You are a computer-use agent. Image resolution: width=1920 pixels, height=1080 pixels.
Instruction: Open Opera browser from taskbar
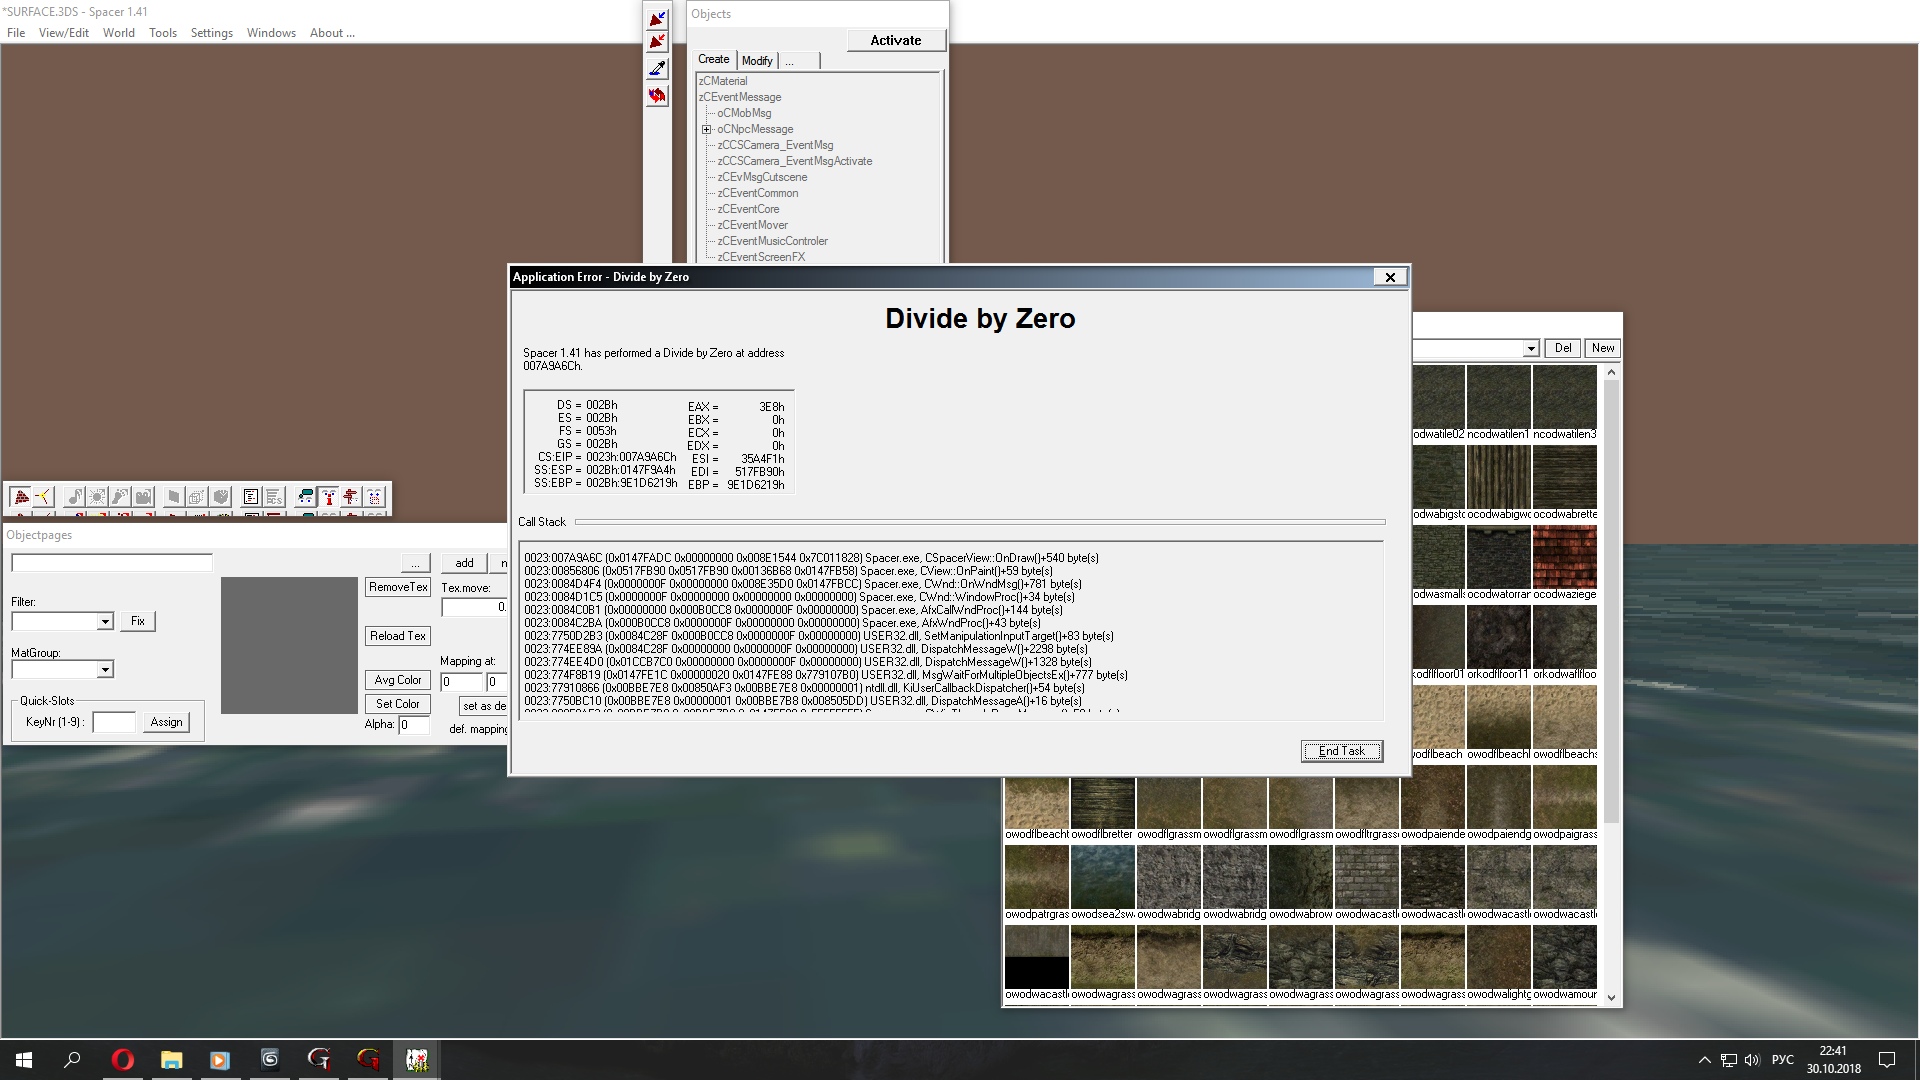[x=122, y=1060]
